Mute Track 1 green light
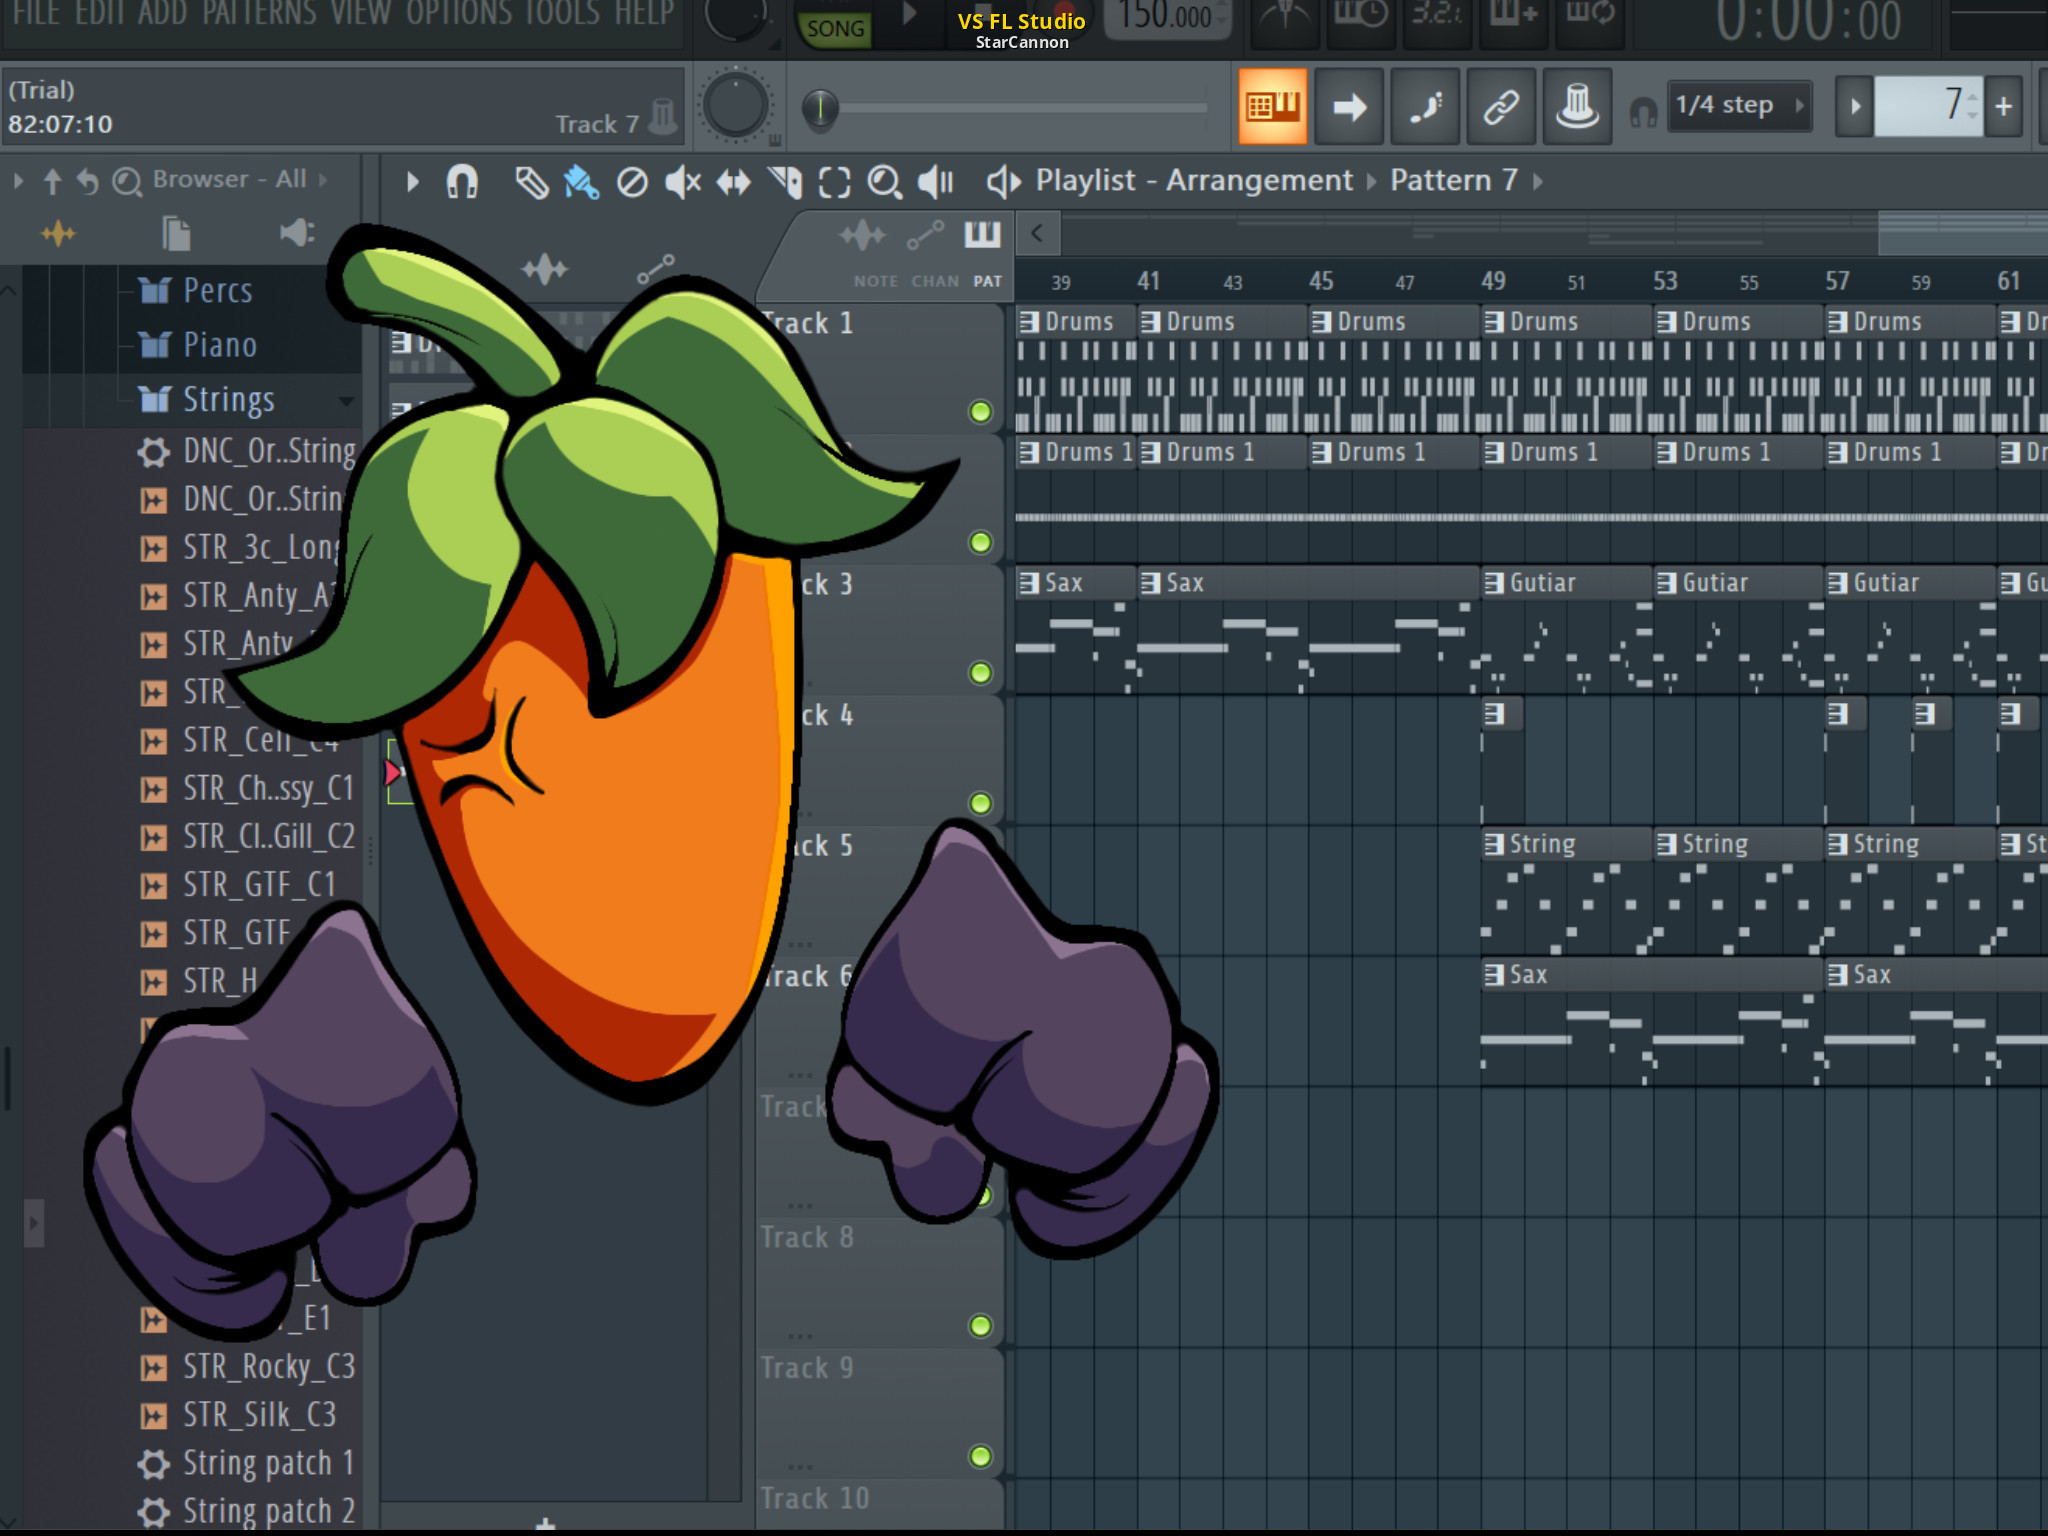Image resolution: width=2048 pixels, height=1536 pixels. (981, 412)
